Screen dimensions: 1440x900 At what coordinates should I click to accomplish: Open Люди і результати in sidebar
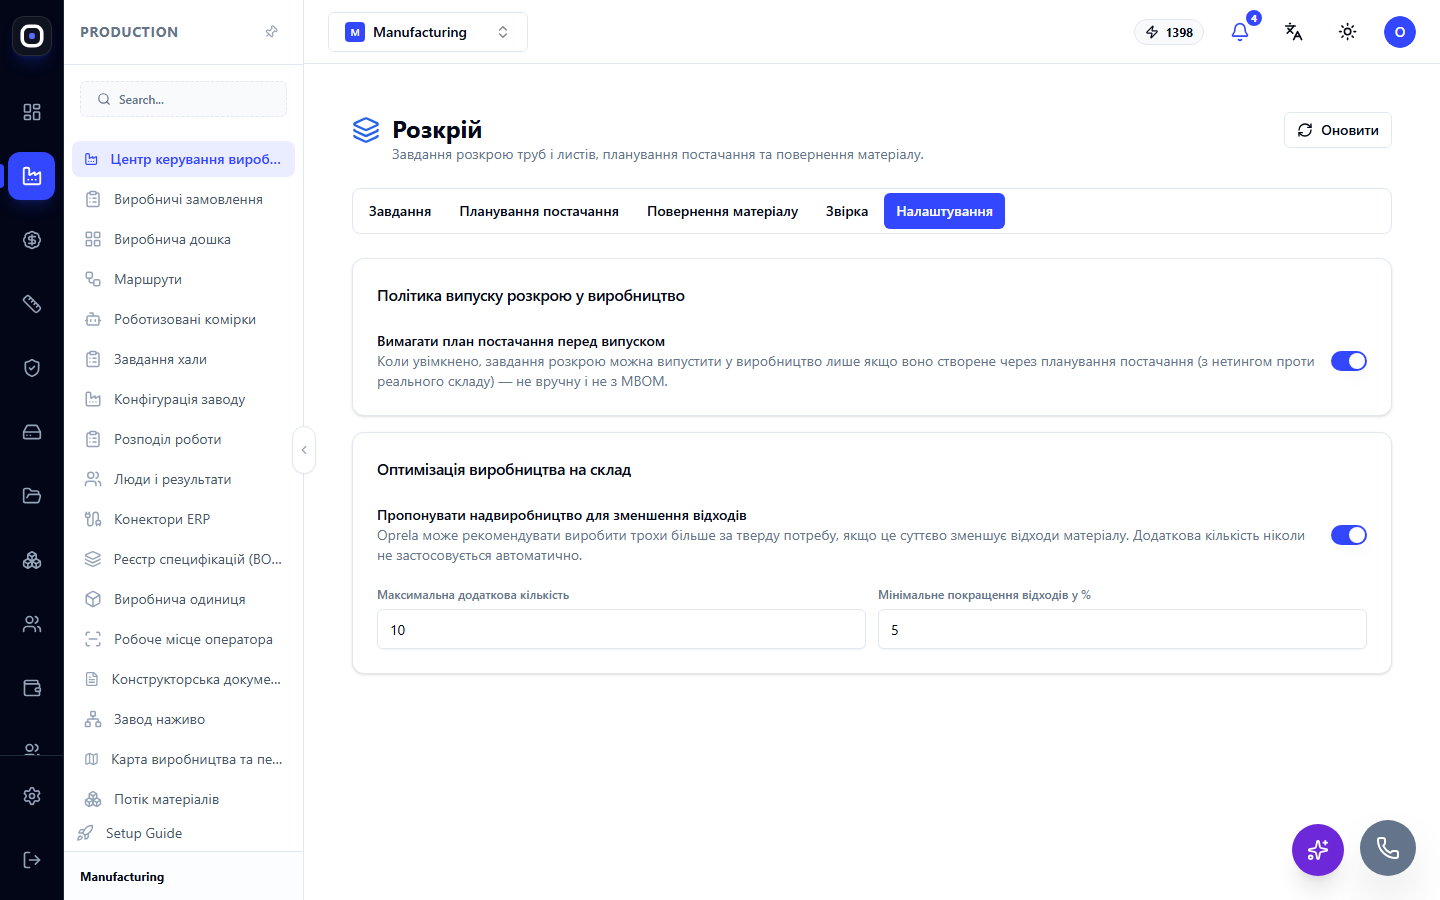click(183, 479)
